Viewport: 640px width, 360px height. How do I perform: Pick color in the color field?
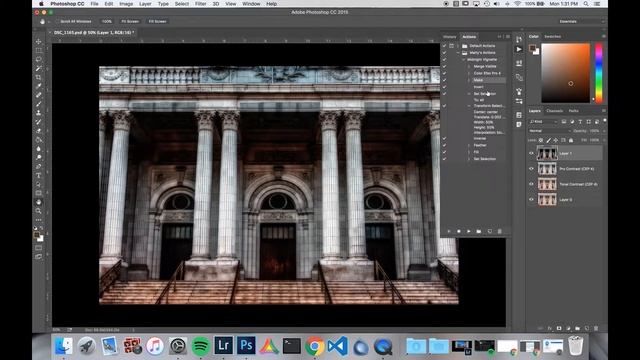(565, 73)
